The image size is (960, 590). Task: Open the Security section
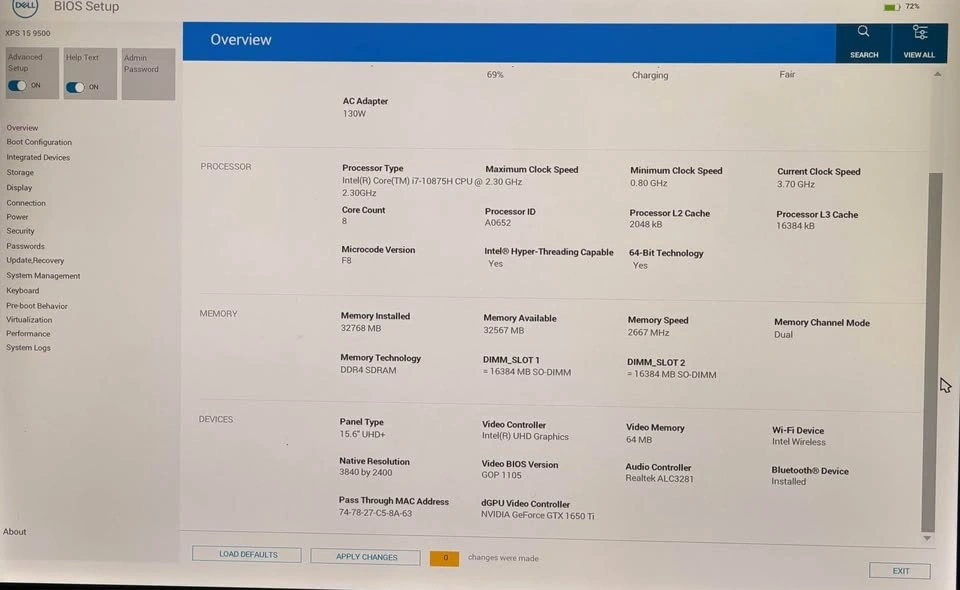[x=20, y=231]
